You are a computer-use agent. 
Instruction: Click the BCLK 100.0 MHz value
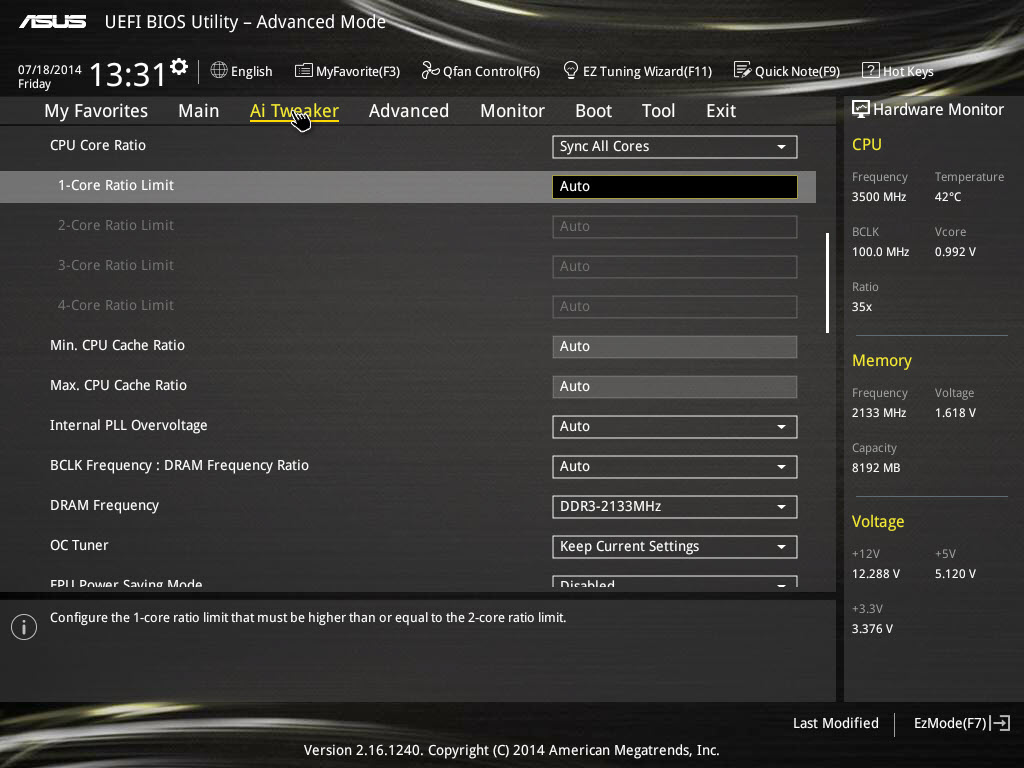click(x=880, y=251)
